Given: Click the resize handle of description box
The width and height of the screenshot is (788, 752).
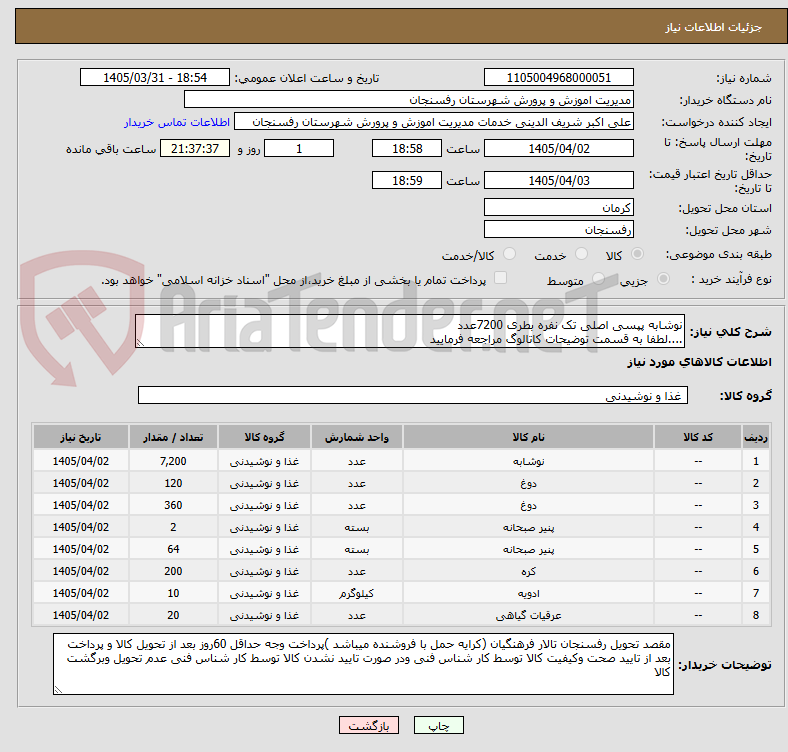Looking at the screenshot, I should [140, 343].
